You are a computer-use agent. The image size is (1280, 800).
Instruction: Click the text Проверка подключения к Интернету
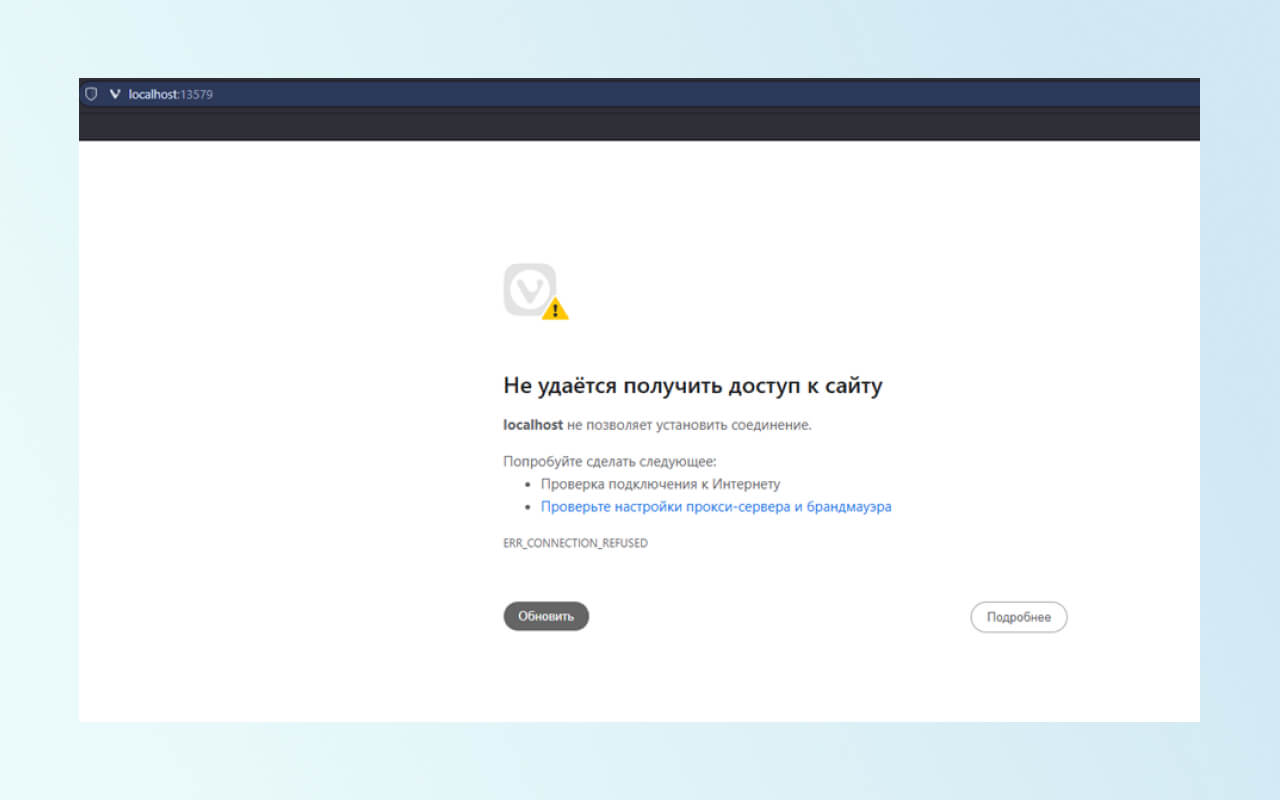click(x=660, y=484)
